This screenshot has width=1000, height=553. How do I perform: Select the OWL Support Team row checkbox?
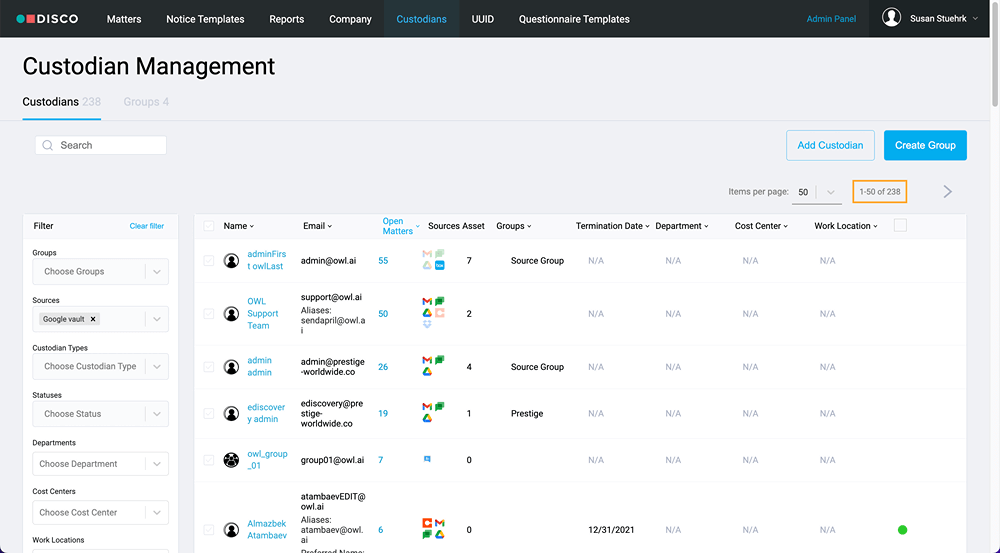[209, 314]
